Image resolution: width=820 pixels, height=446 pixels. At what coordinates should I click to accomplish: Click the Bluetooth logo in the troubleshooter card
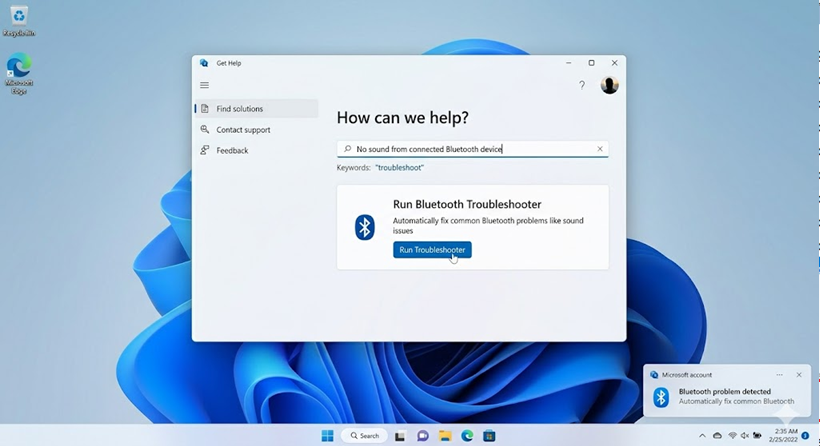(365, 227)
